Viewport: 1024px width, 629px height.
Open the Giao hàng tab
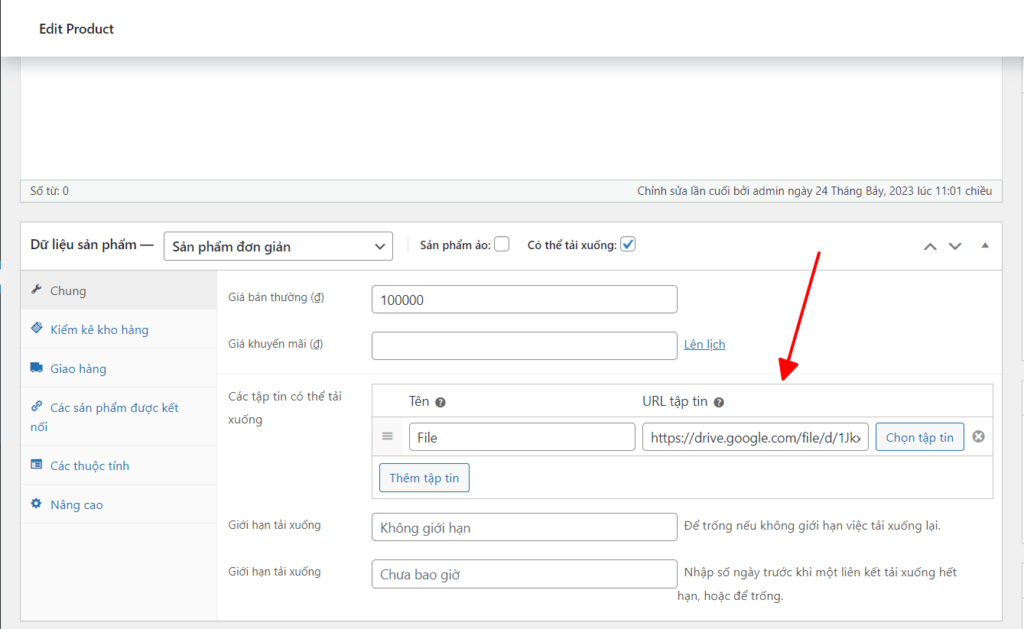pos(78,368)
